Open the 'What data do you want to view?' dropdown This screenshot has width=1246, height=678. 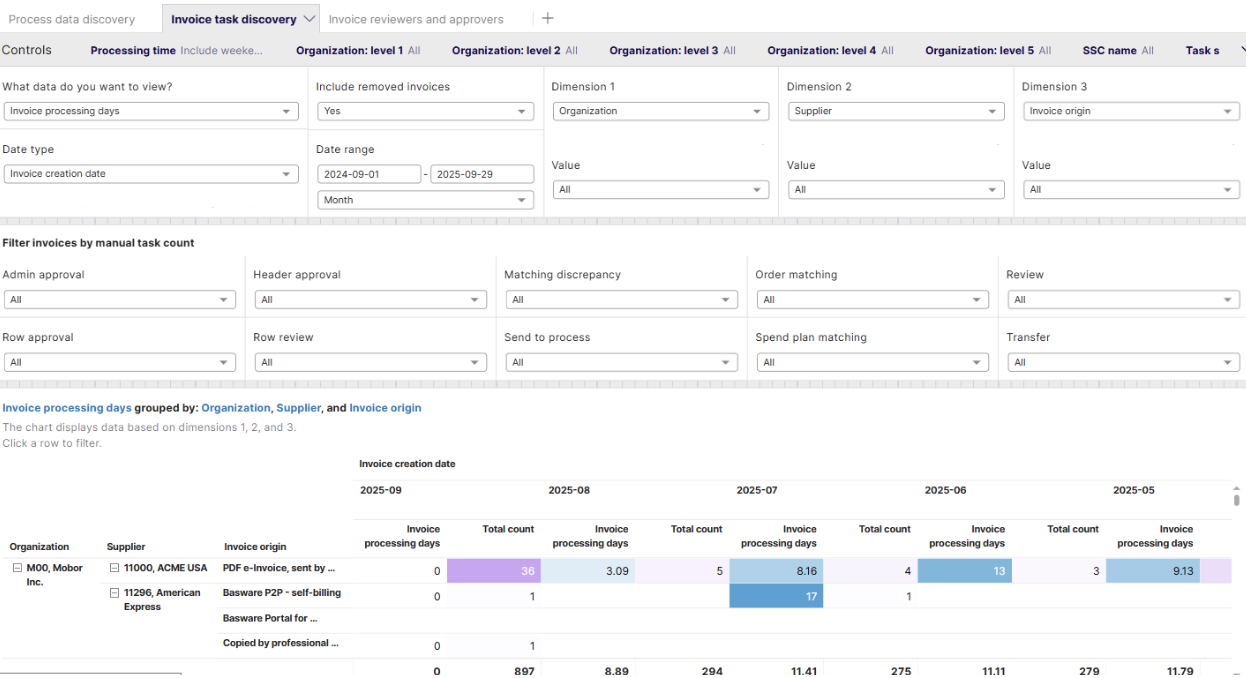coord(151,111)
